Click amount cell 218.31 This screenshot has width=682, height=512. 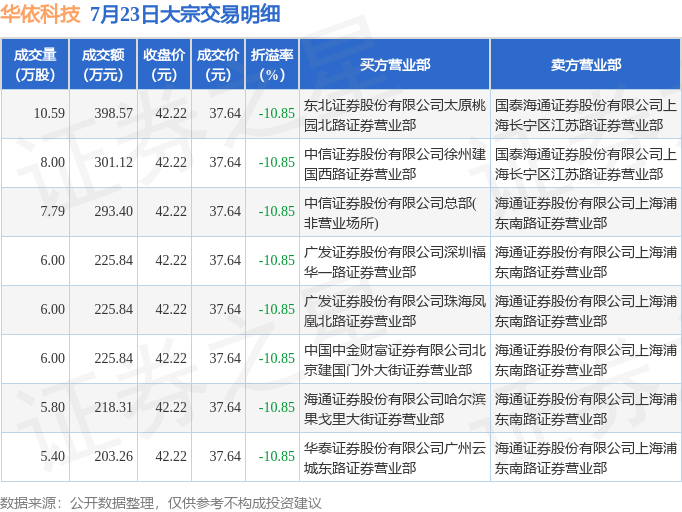point(114,408)
